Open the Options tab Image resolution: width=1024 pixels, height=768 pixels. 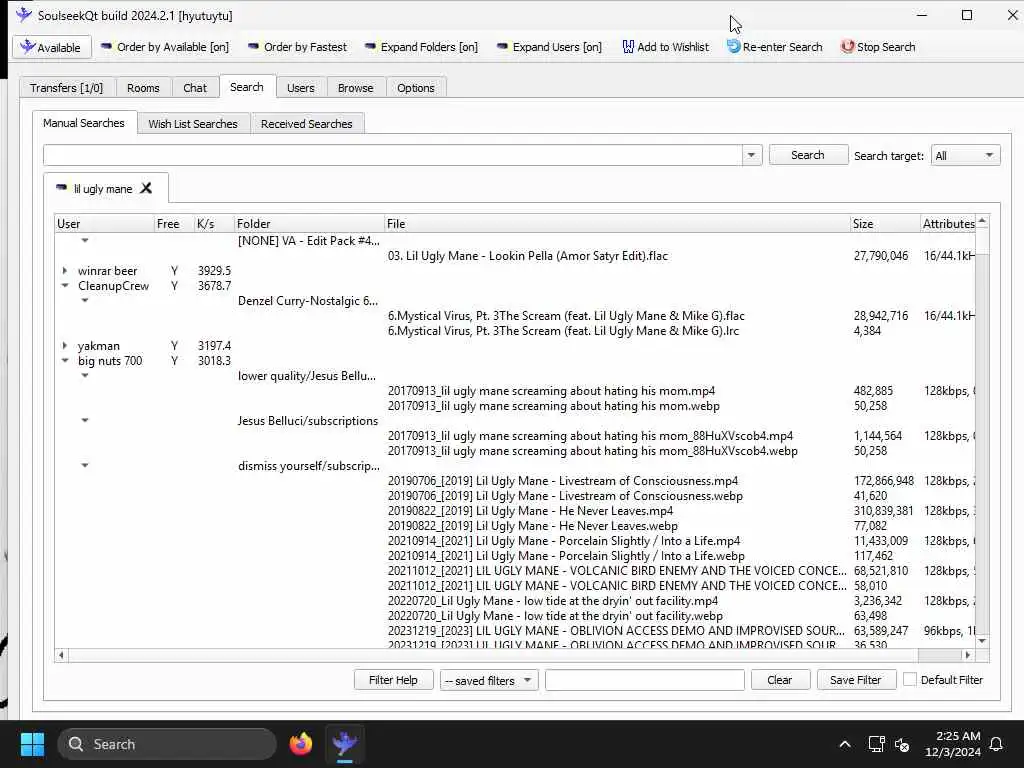[415, 88]
